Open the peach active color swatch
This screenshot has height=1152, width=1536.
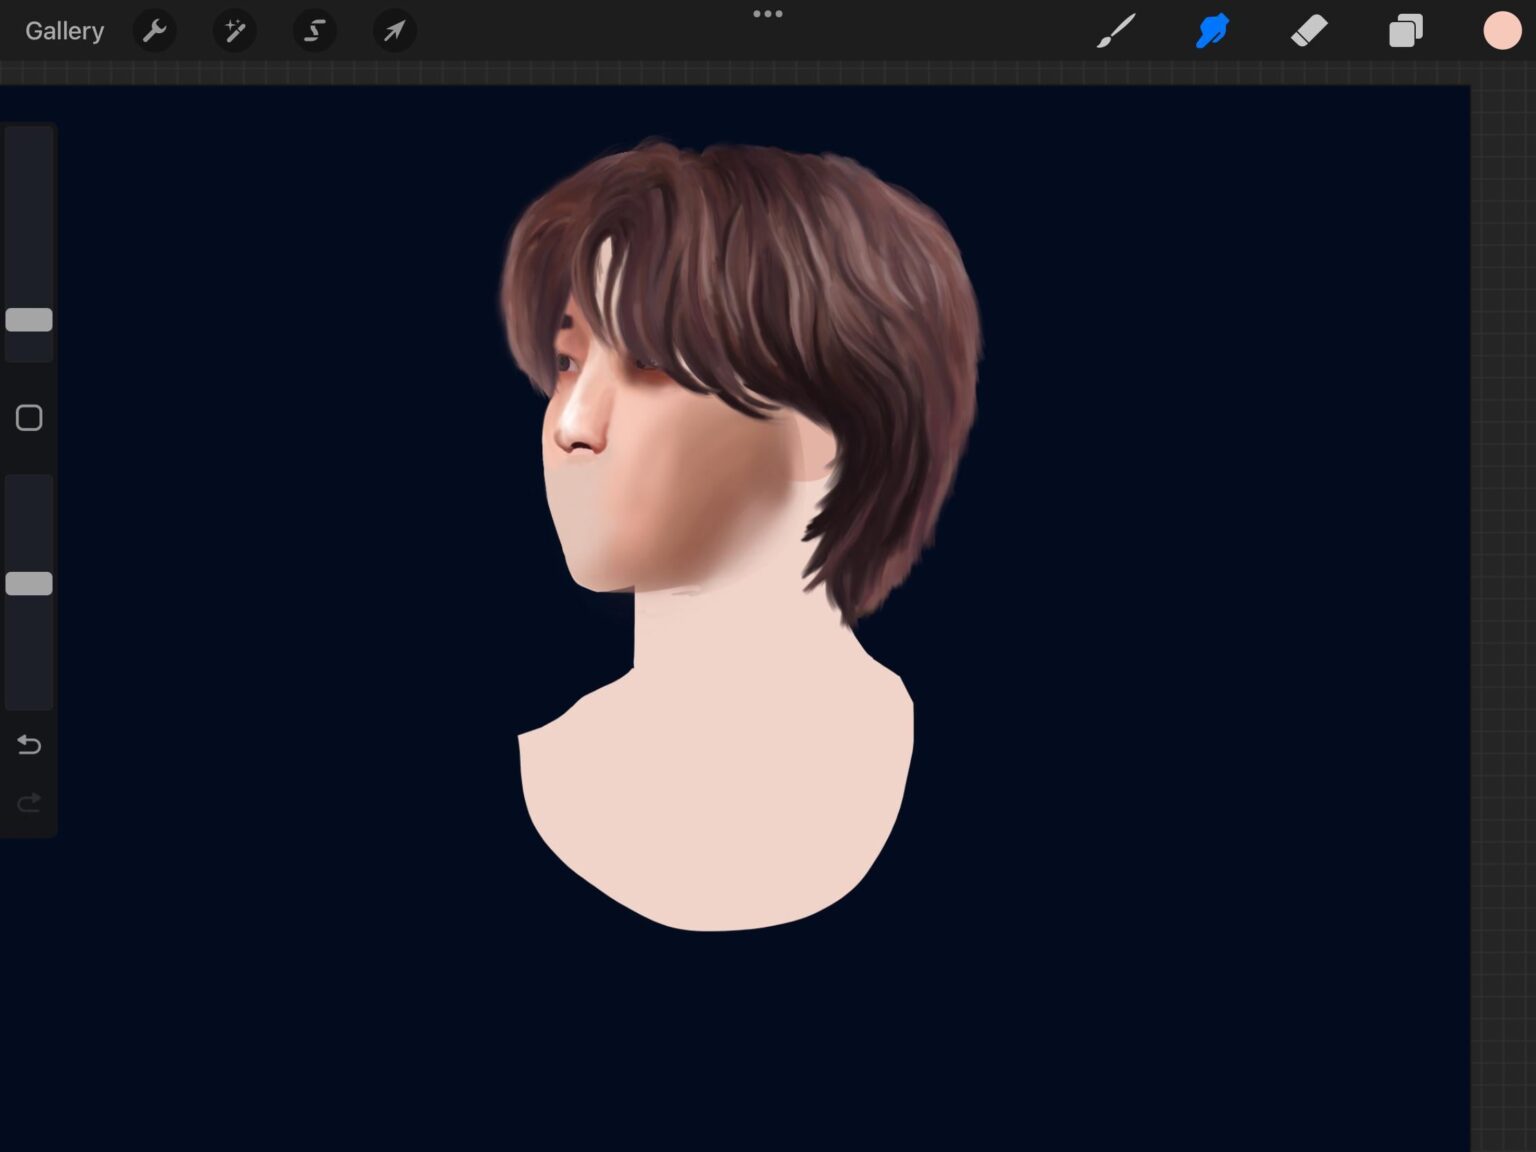coord(1501,31)
